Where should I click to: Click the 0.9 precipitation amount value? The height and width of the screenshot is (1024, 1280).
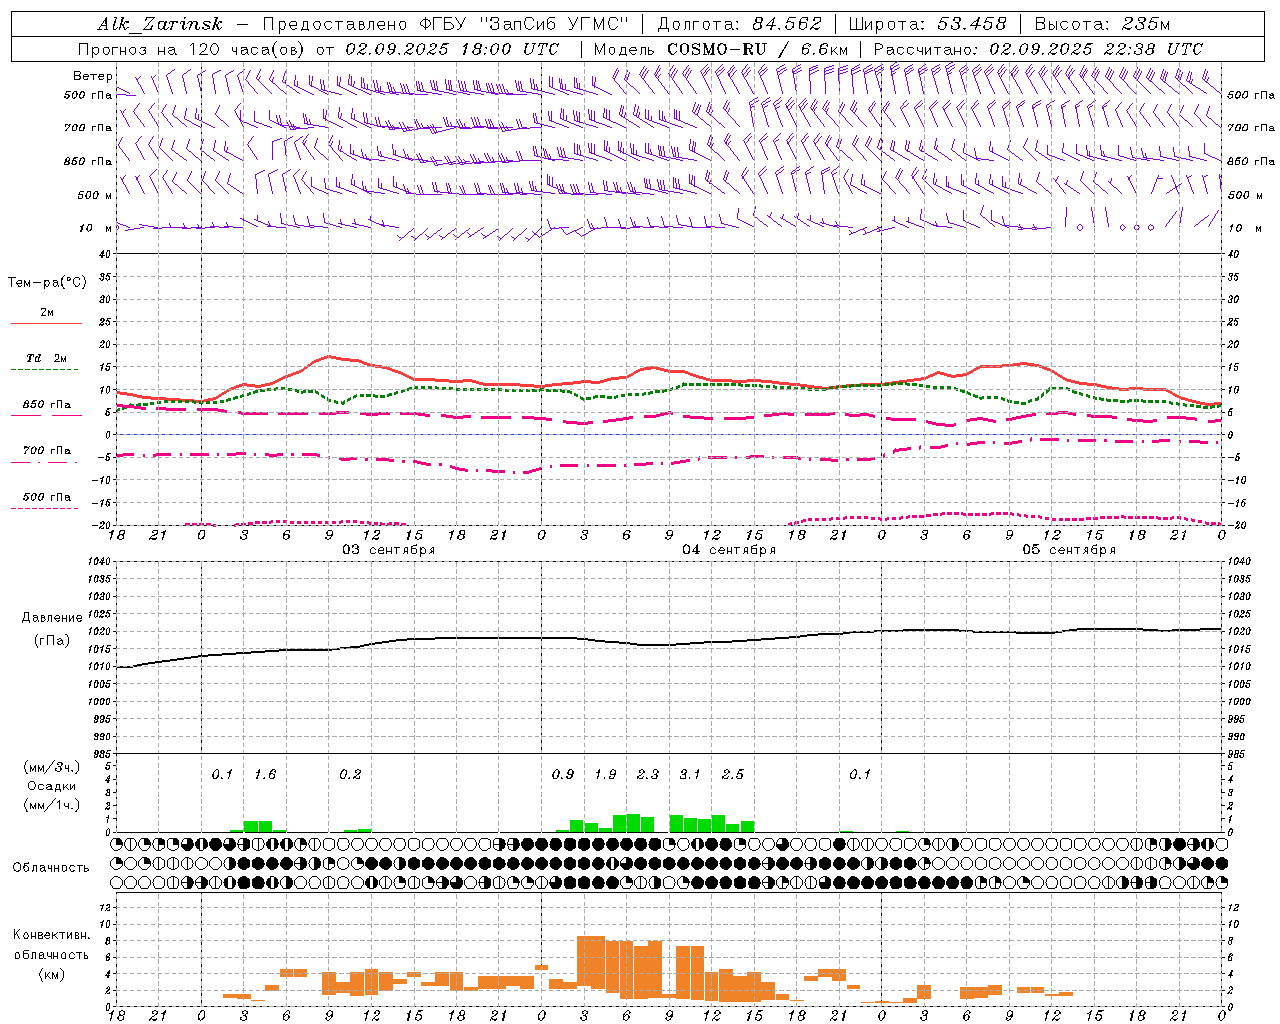click(x=563, y=774)
